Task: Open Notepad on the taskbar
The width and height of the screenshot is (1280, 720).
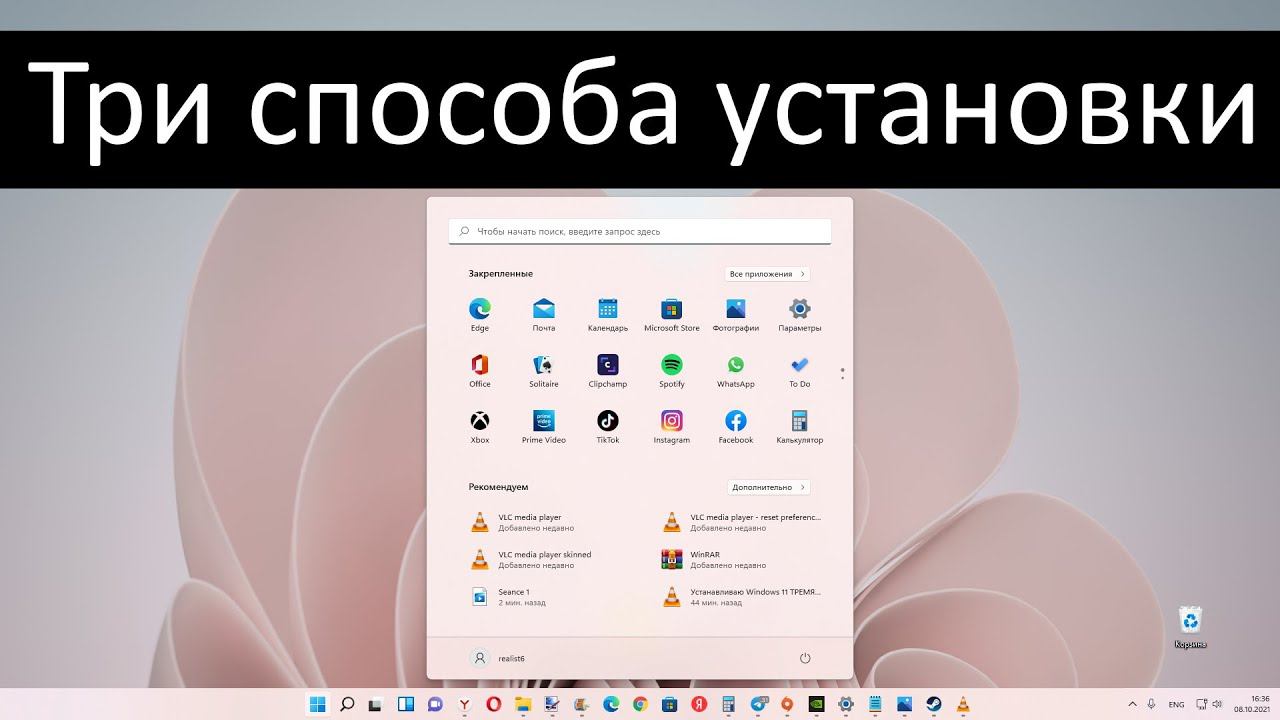Action: coord(875,704)
